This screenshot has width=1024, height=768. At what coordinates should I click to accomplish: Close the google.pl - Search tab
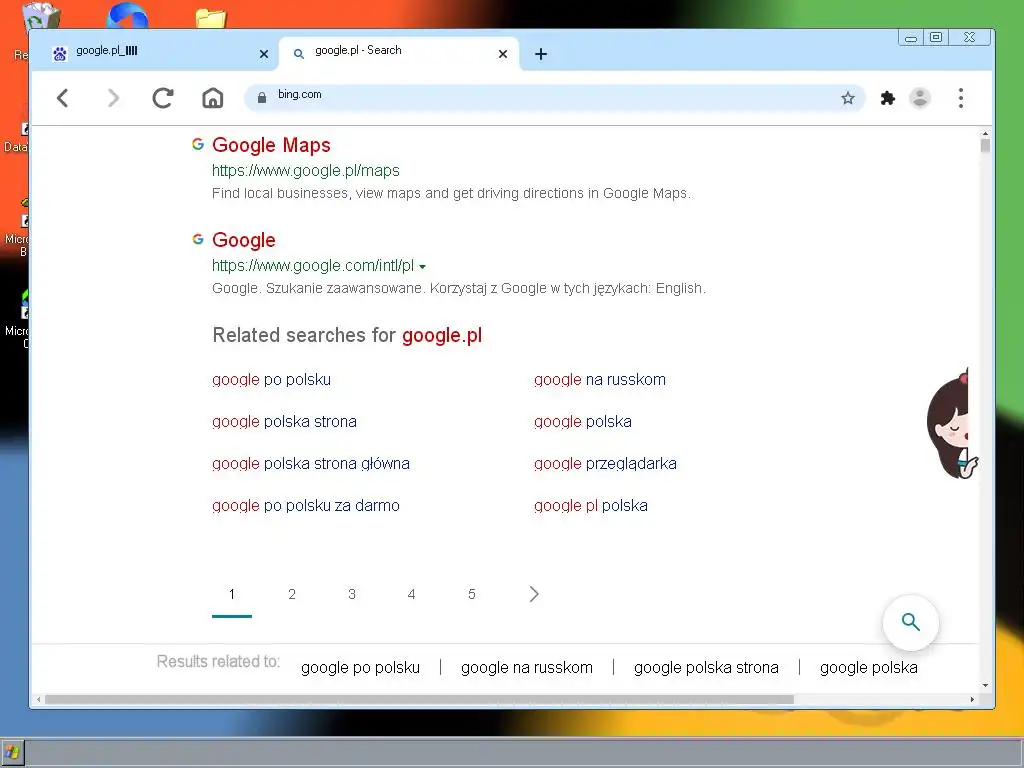click(503, 54)
